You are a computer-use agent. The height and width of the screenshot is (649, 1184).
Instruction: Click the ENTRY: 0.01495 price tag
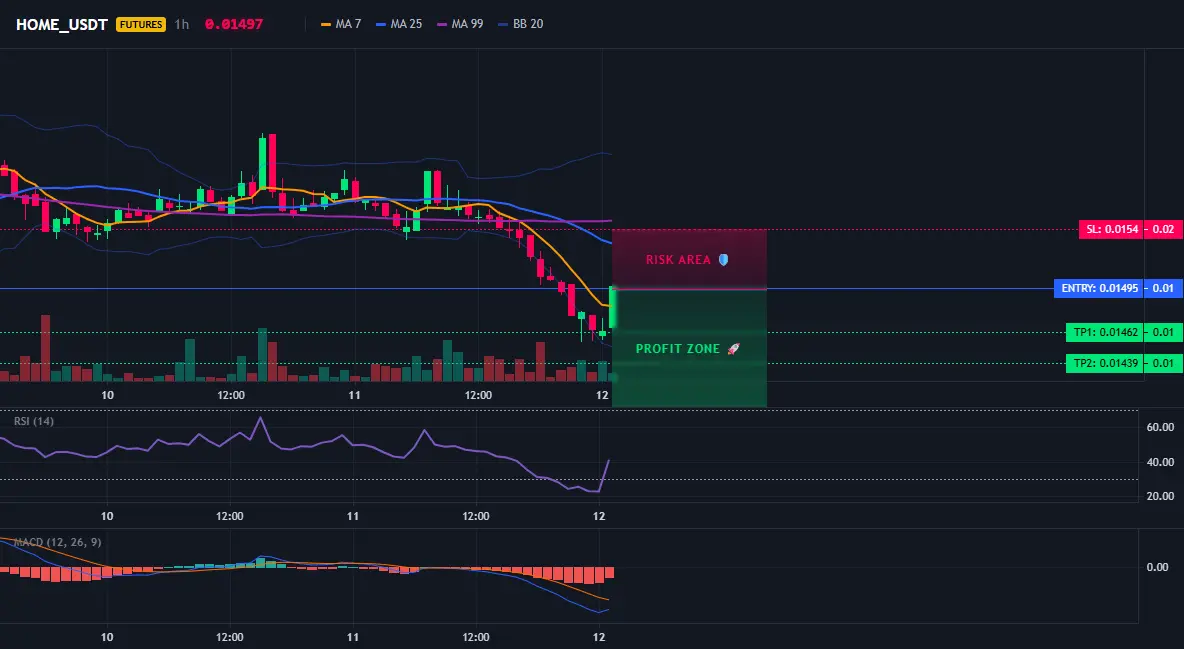1099,288
